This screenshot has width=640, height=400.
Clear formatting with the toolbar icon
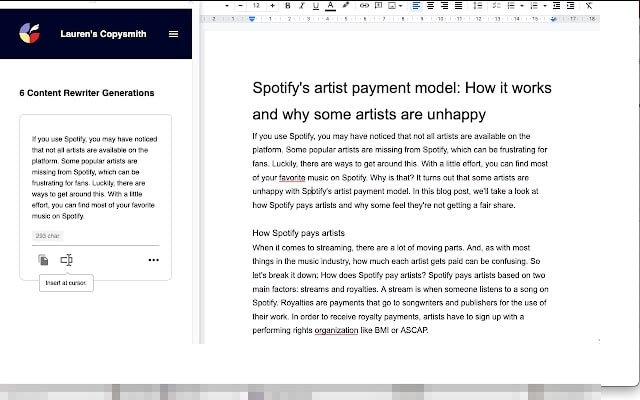pos(589,5)
